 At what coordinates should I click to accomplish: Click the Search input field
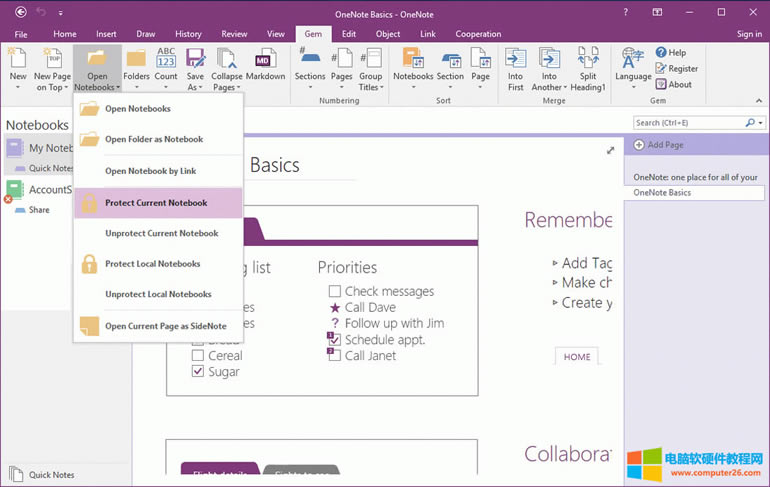[689, 123]
